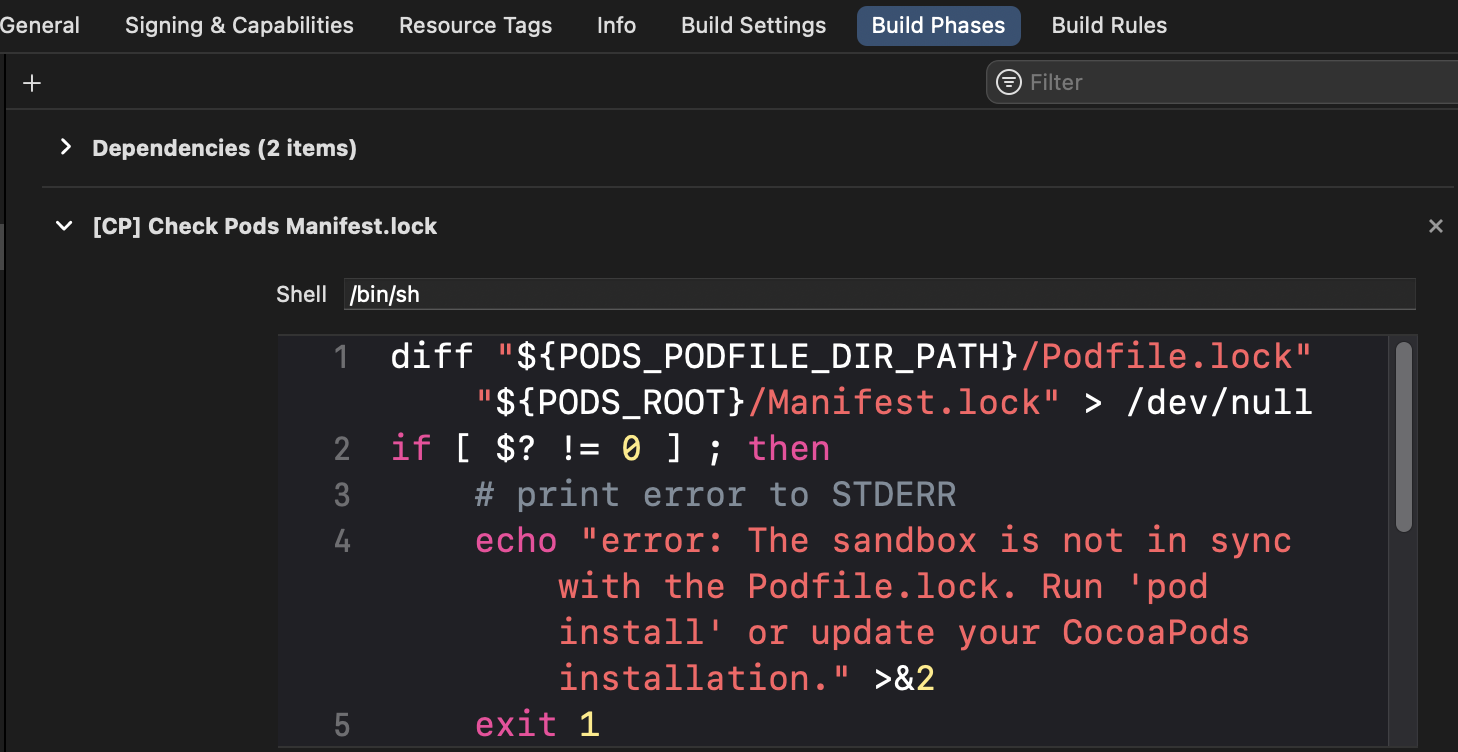This screenshot has width=1458, height=752.
Task: Delete the Check Pods Manifest.lock phase
Action: (1435, 226)
